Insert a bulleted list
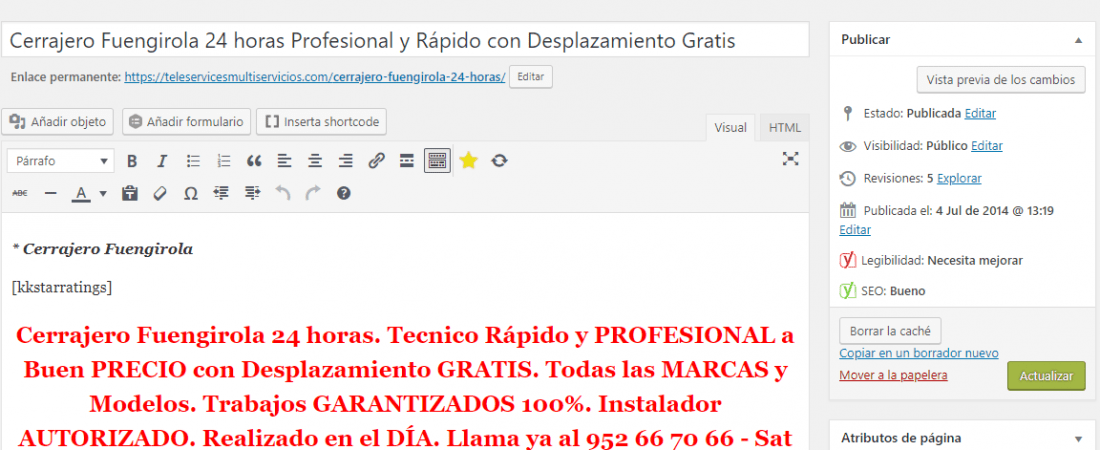The height and width of the screenshot is (450, 1100). 193,161
